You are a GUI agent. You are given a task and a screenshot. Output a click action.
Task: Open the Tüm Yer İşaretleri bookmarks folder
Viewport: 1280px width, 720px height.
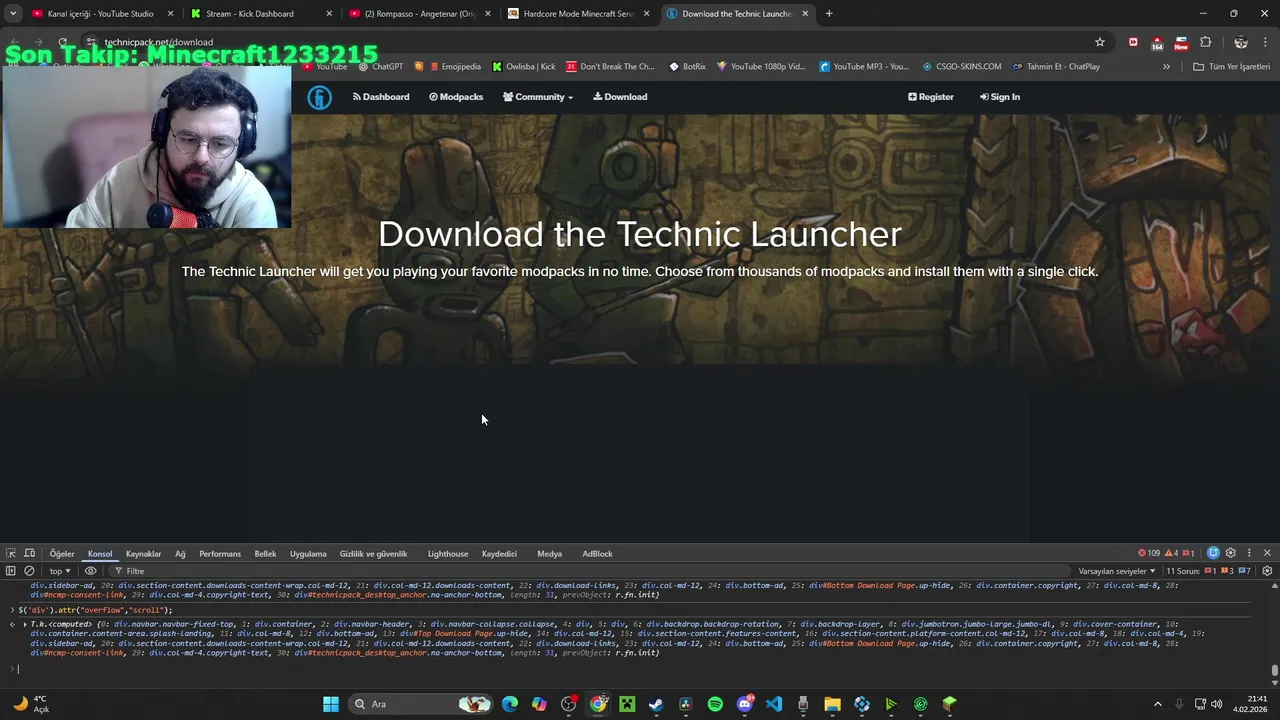(x=1232, y=67)
